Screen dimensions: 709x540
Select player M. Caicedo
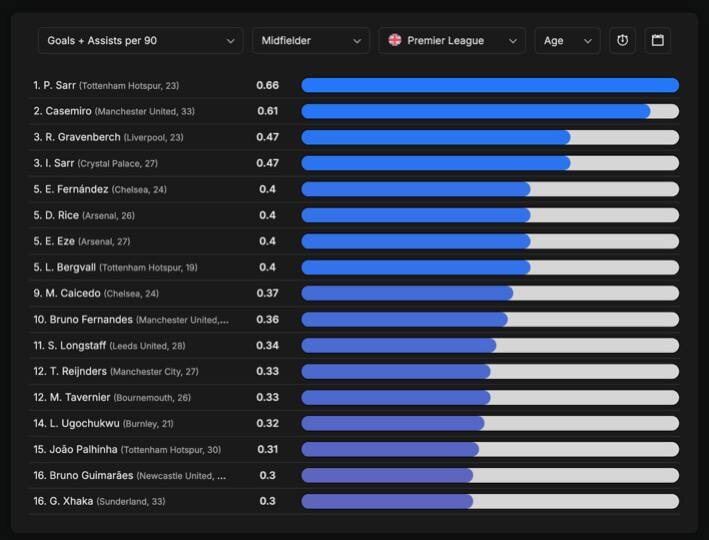pyautogui.click(x=96, y=293)
